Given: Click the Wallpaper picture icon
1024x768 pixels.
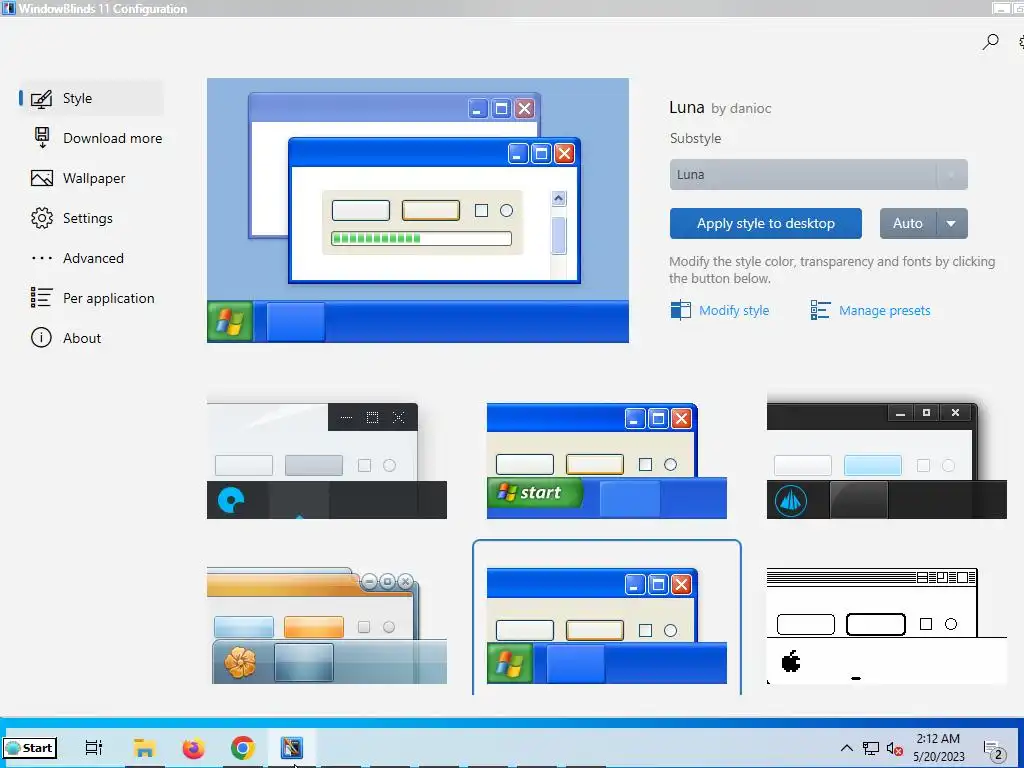Looking at the screenshot, I should pyautogui.click(x=42, y=178).
